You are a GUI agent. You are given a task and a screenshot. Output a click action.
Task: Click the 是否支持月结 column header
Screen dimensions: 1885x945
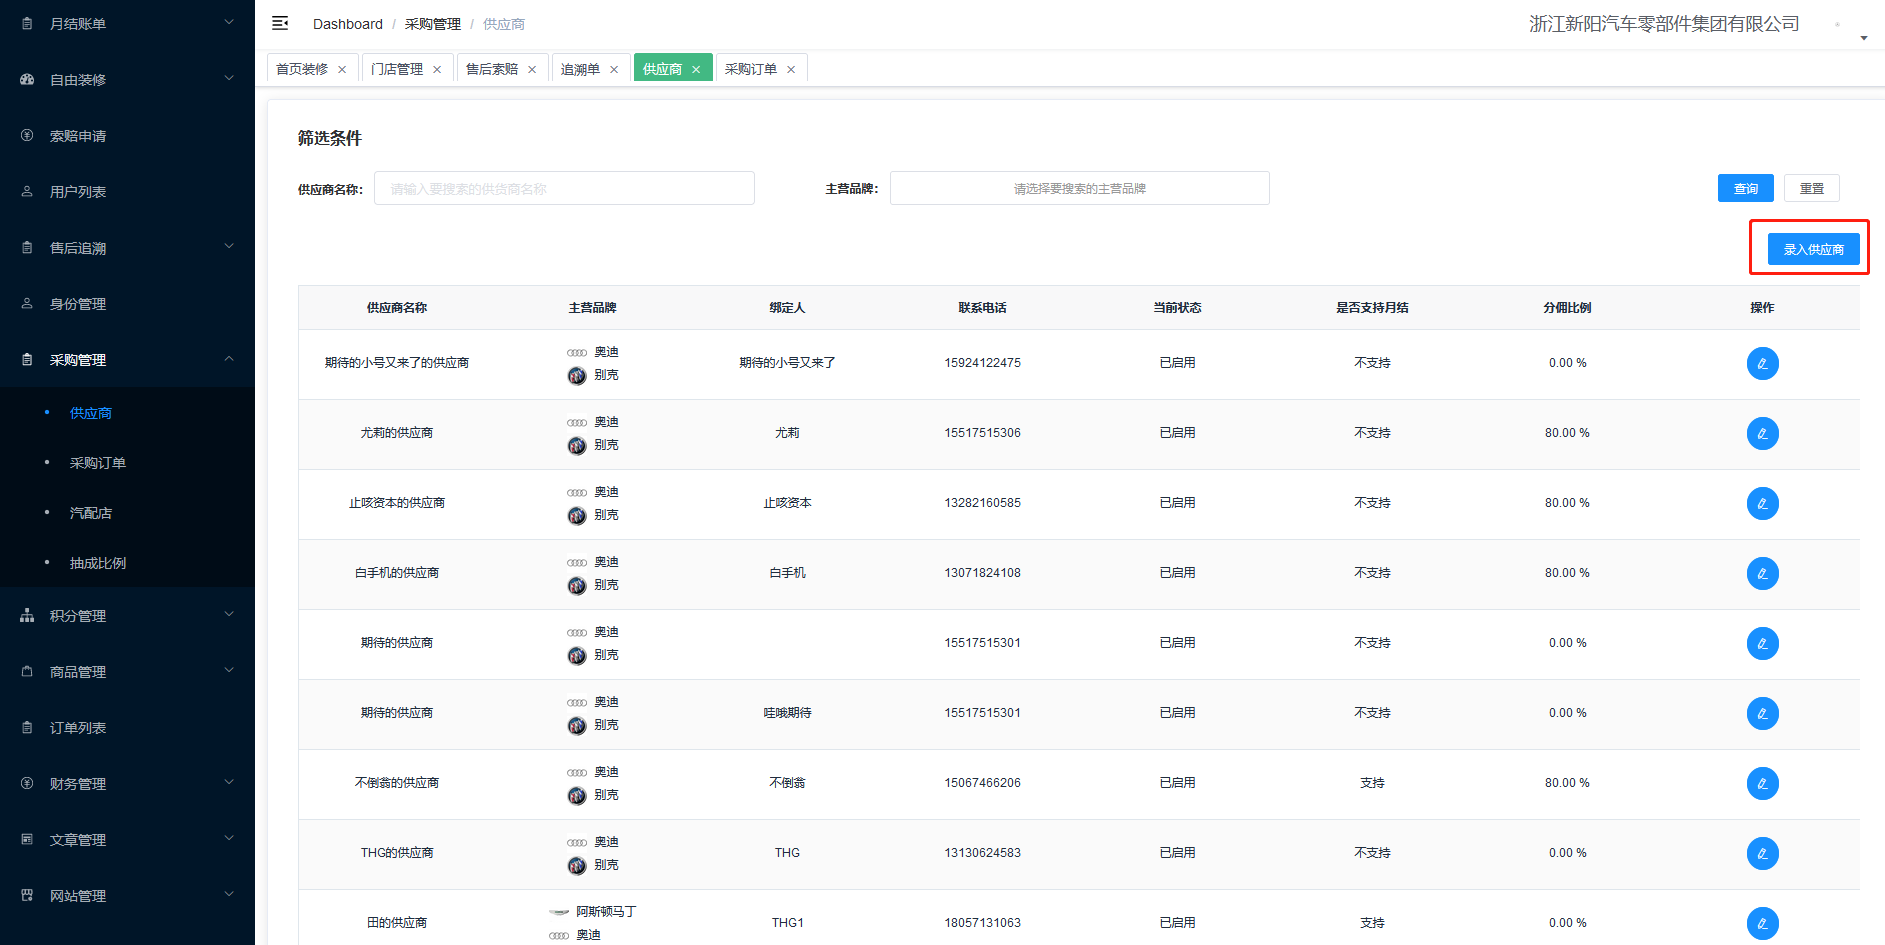click(1372, 308)
